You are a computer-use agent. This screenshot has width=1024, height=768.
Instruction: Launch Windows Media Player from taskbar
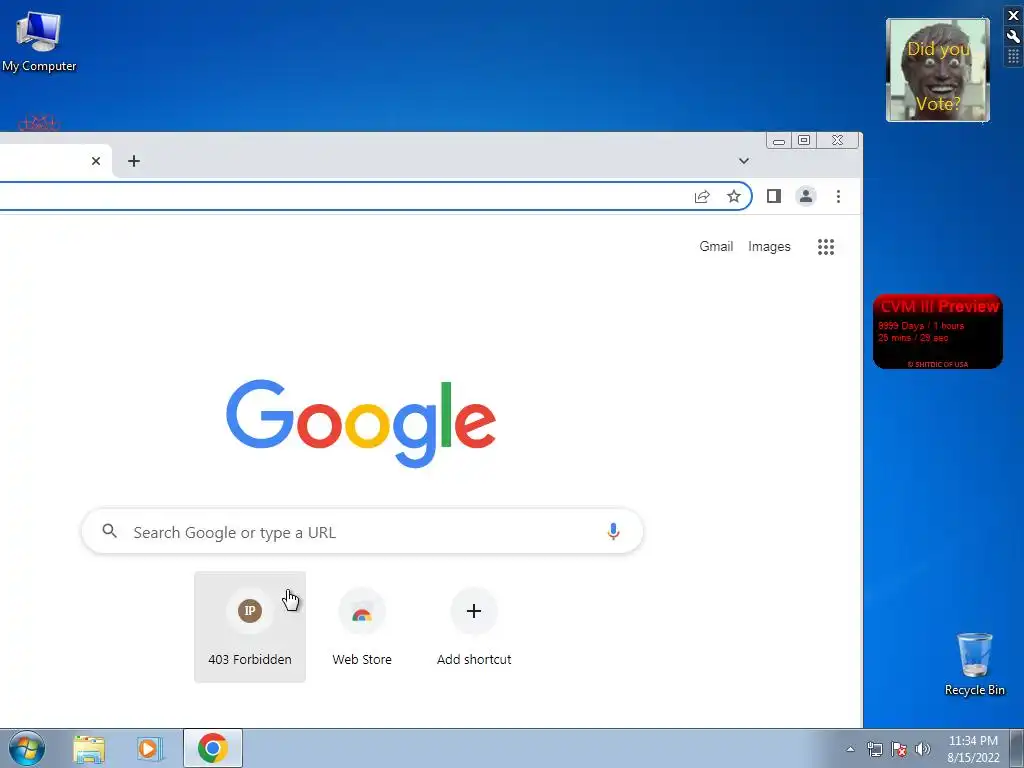click(149, 748)
